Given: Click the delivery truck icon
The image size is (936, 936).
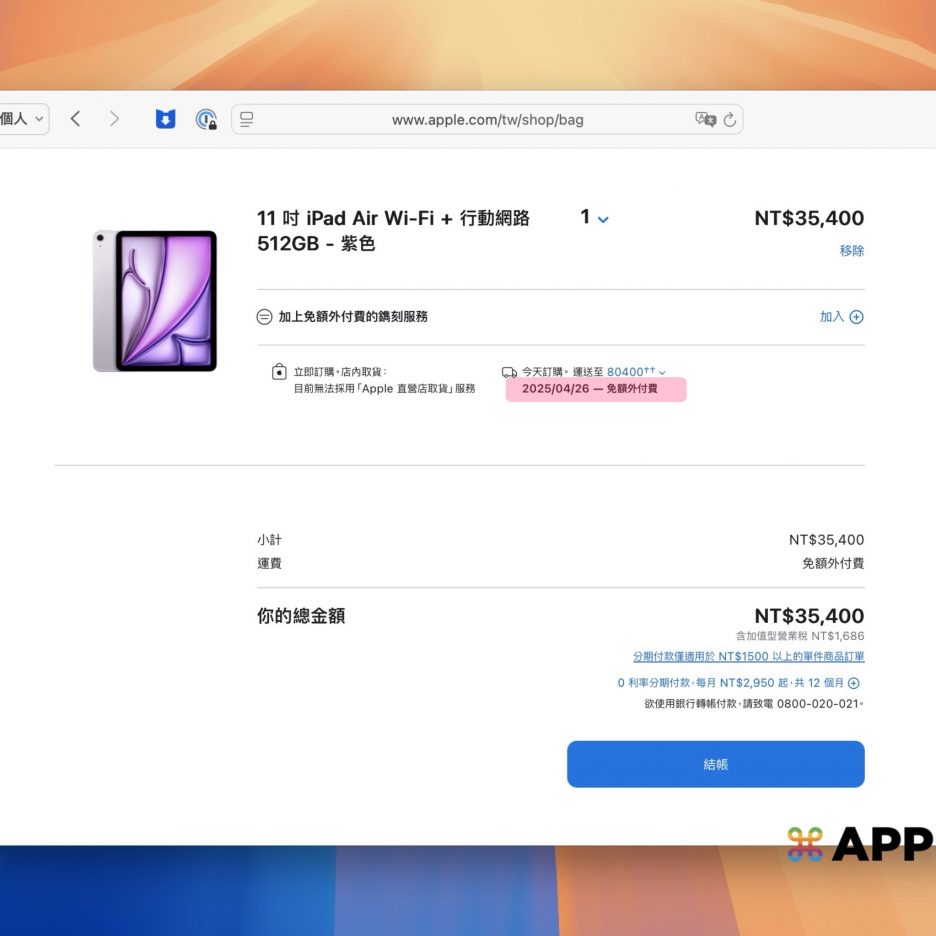Looking at the screenshot, I should pyautogui.click(x=509, y=372).
